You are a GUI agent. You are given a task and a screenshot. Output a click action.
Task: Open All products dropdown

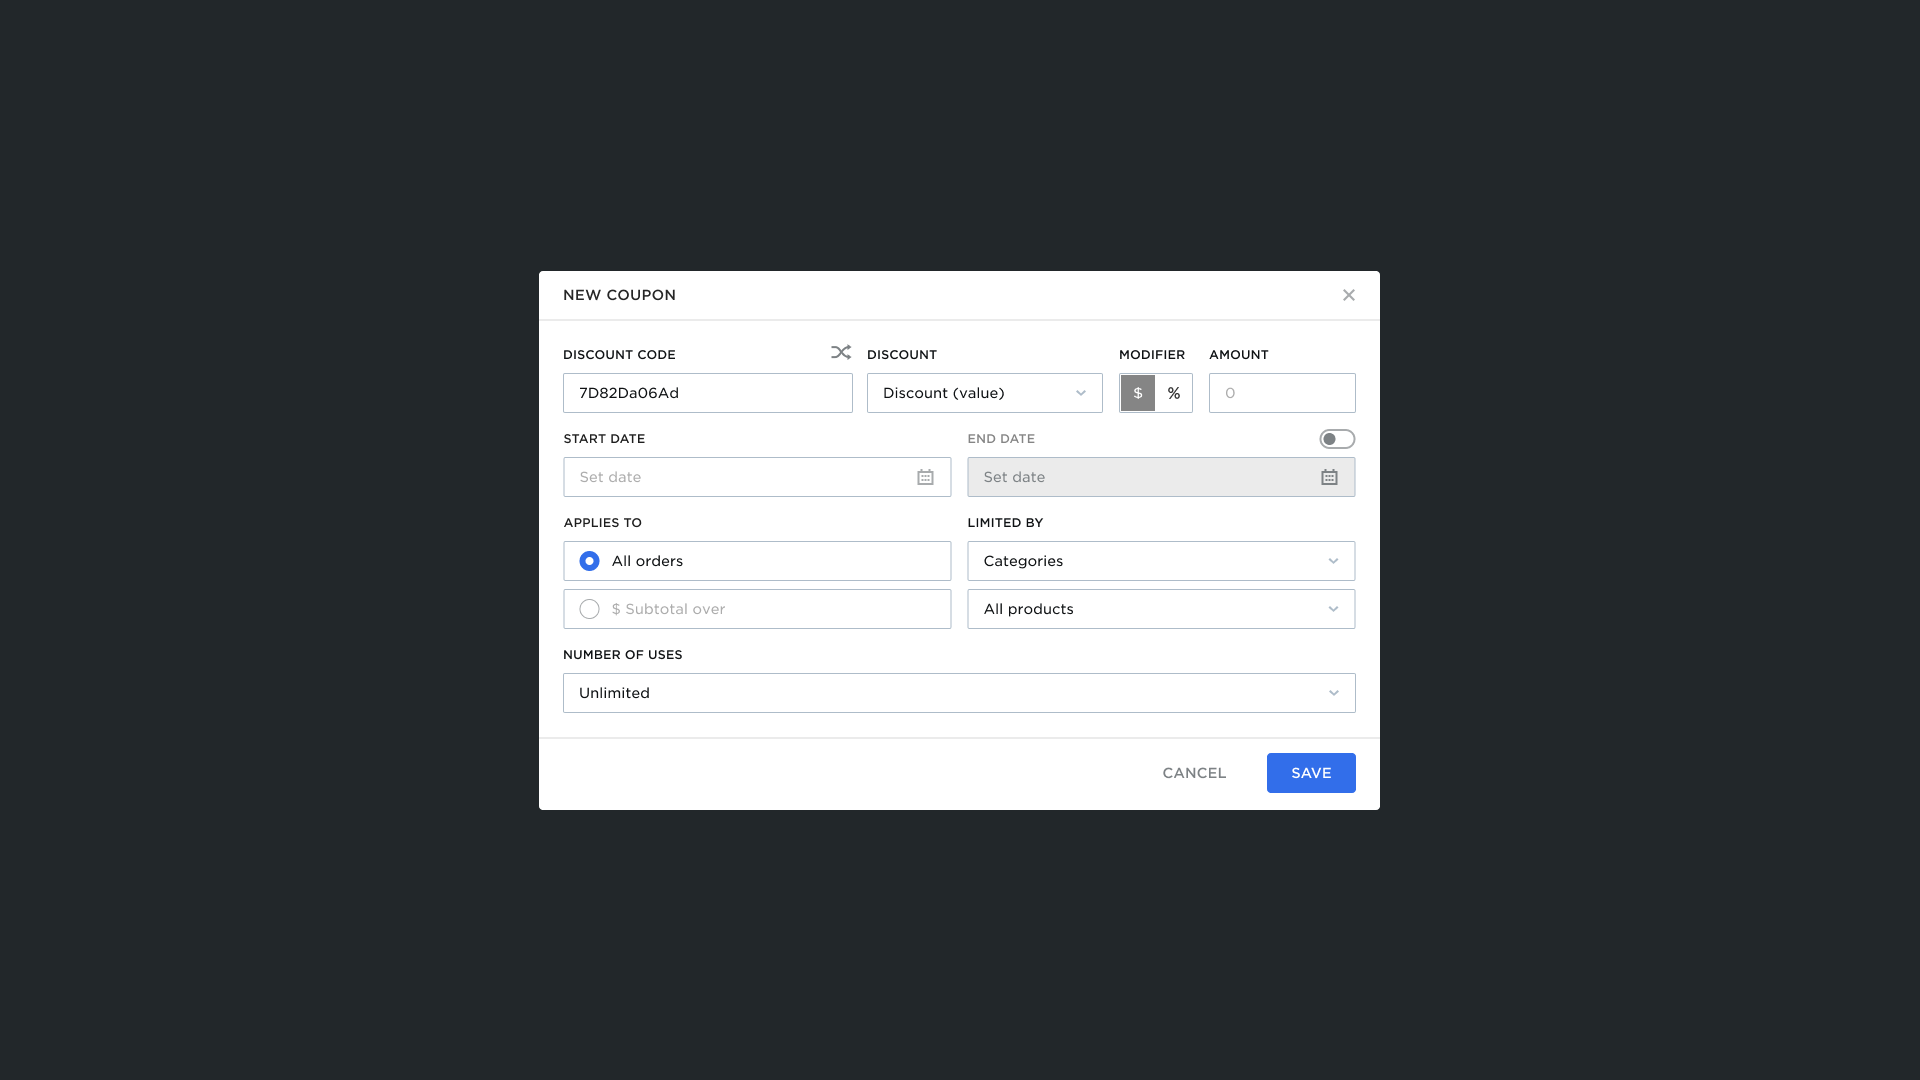click(1160, 609)
